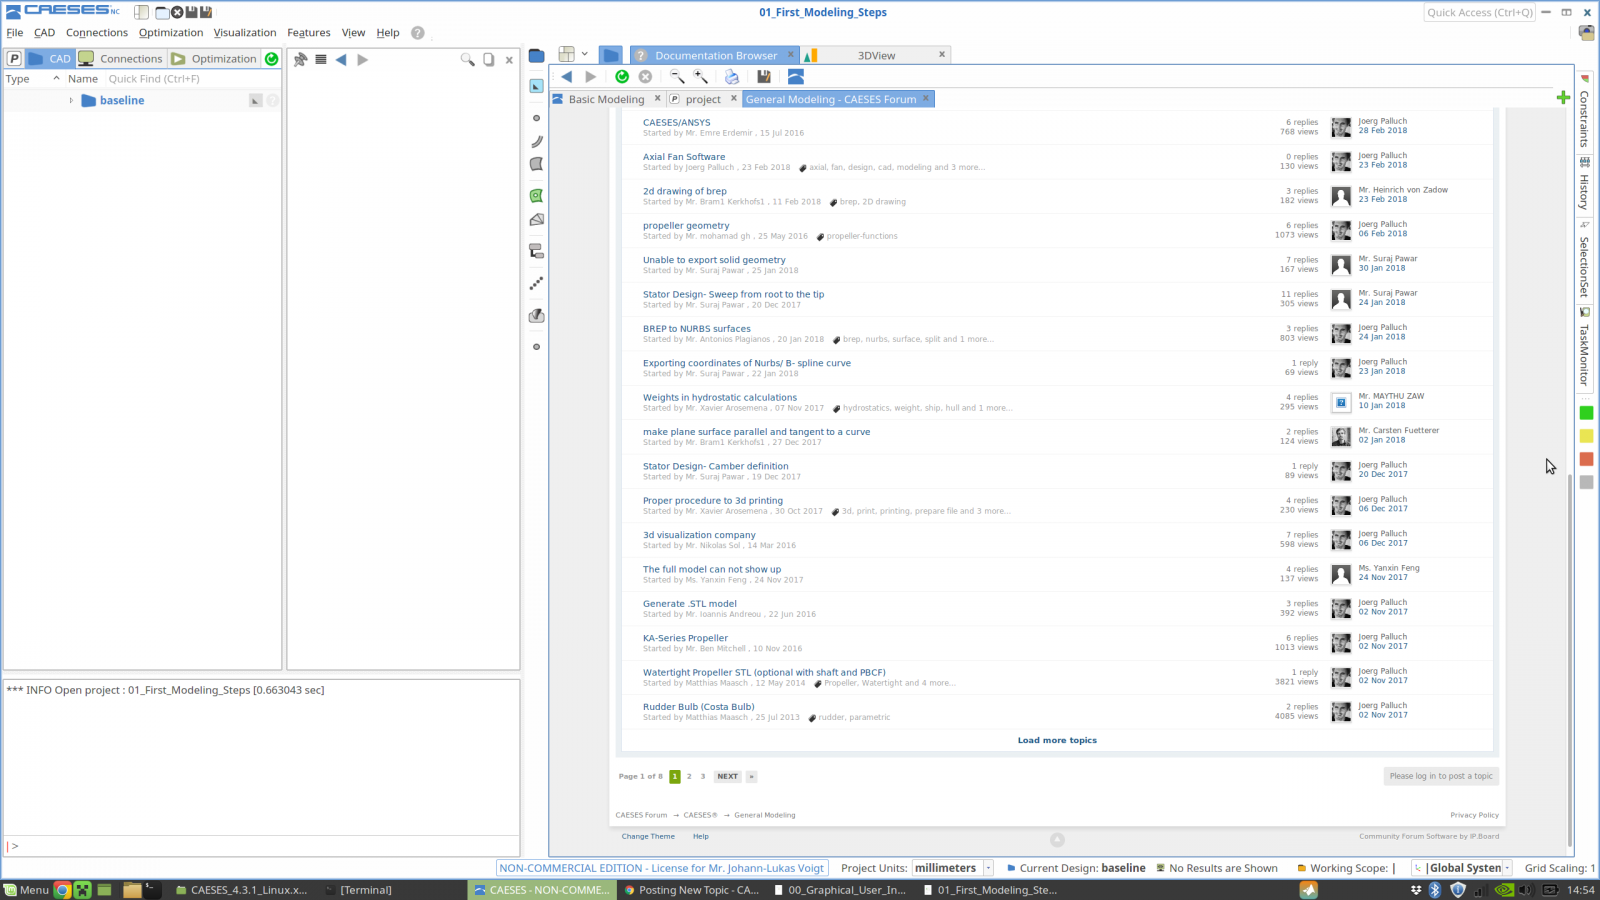Open the CAESES home page icon in browser toolbar
Viewport: 1600px width, 900px height.
796,77
